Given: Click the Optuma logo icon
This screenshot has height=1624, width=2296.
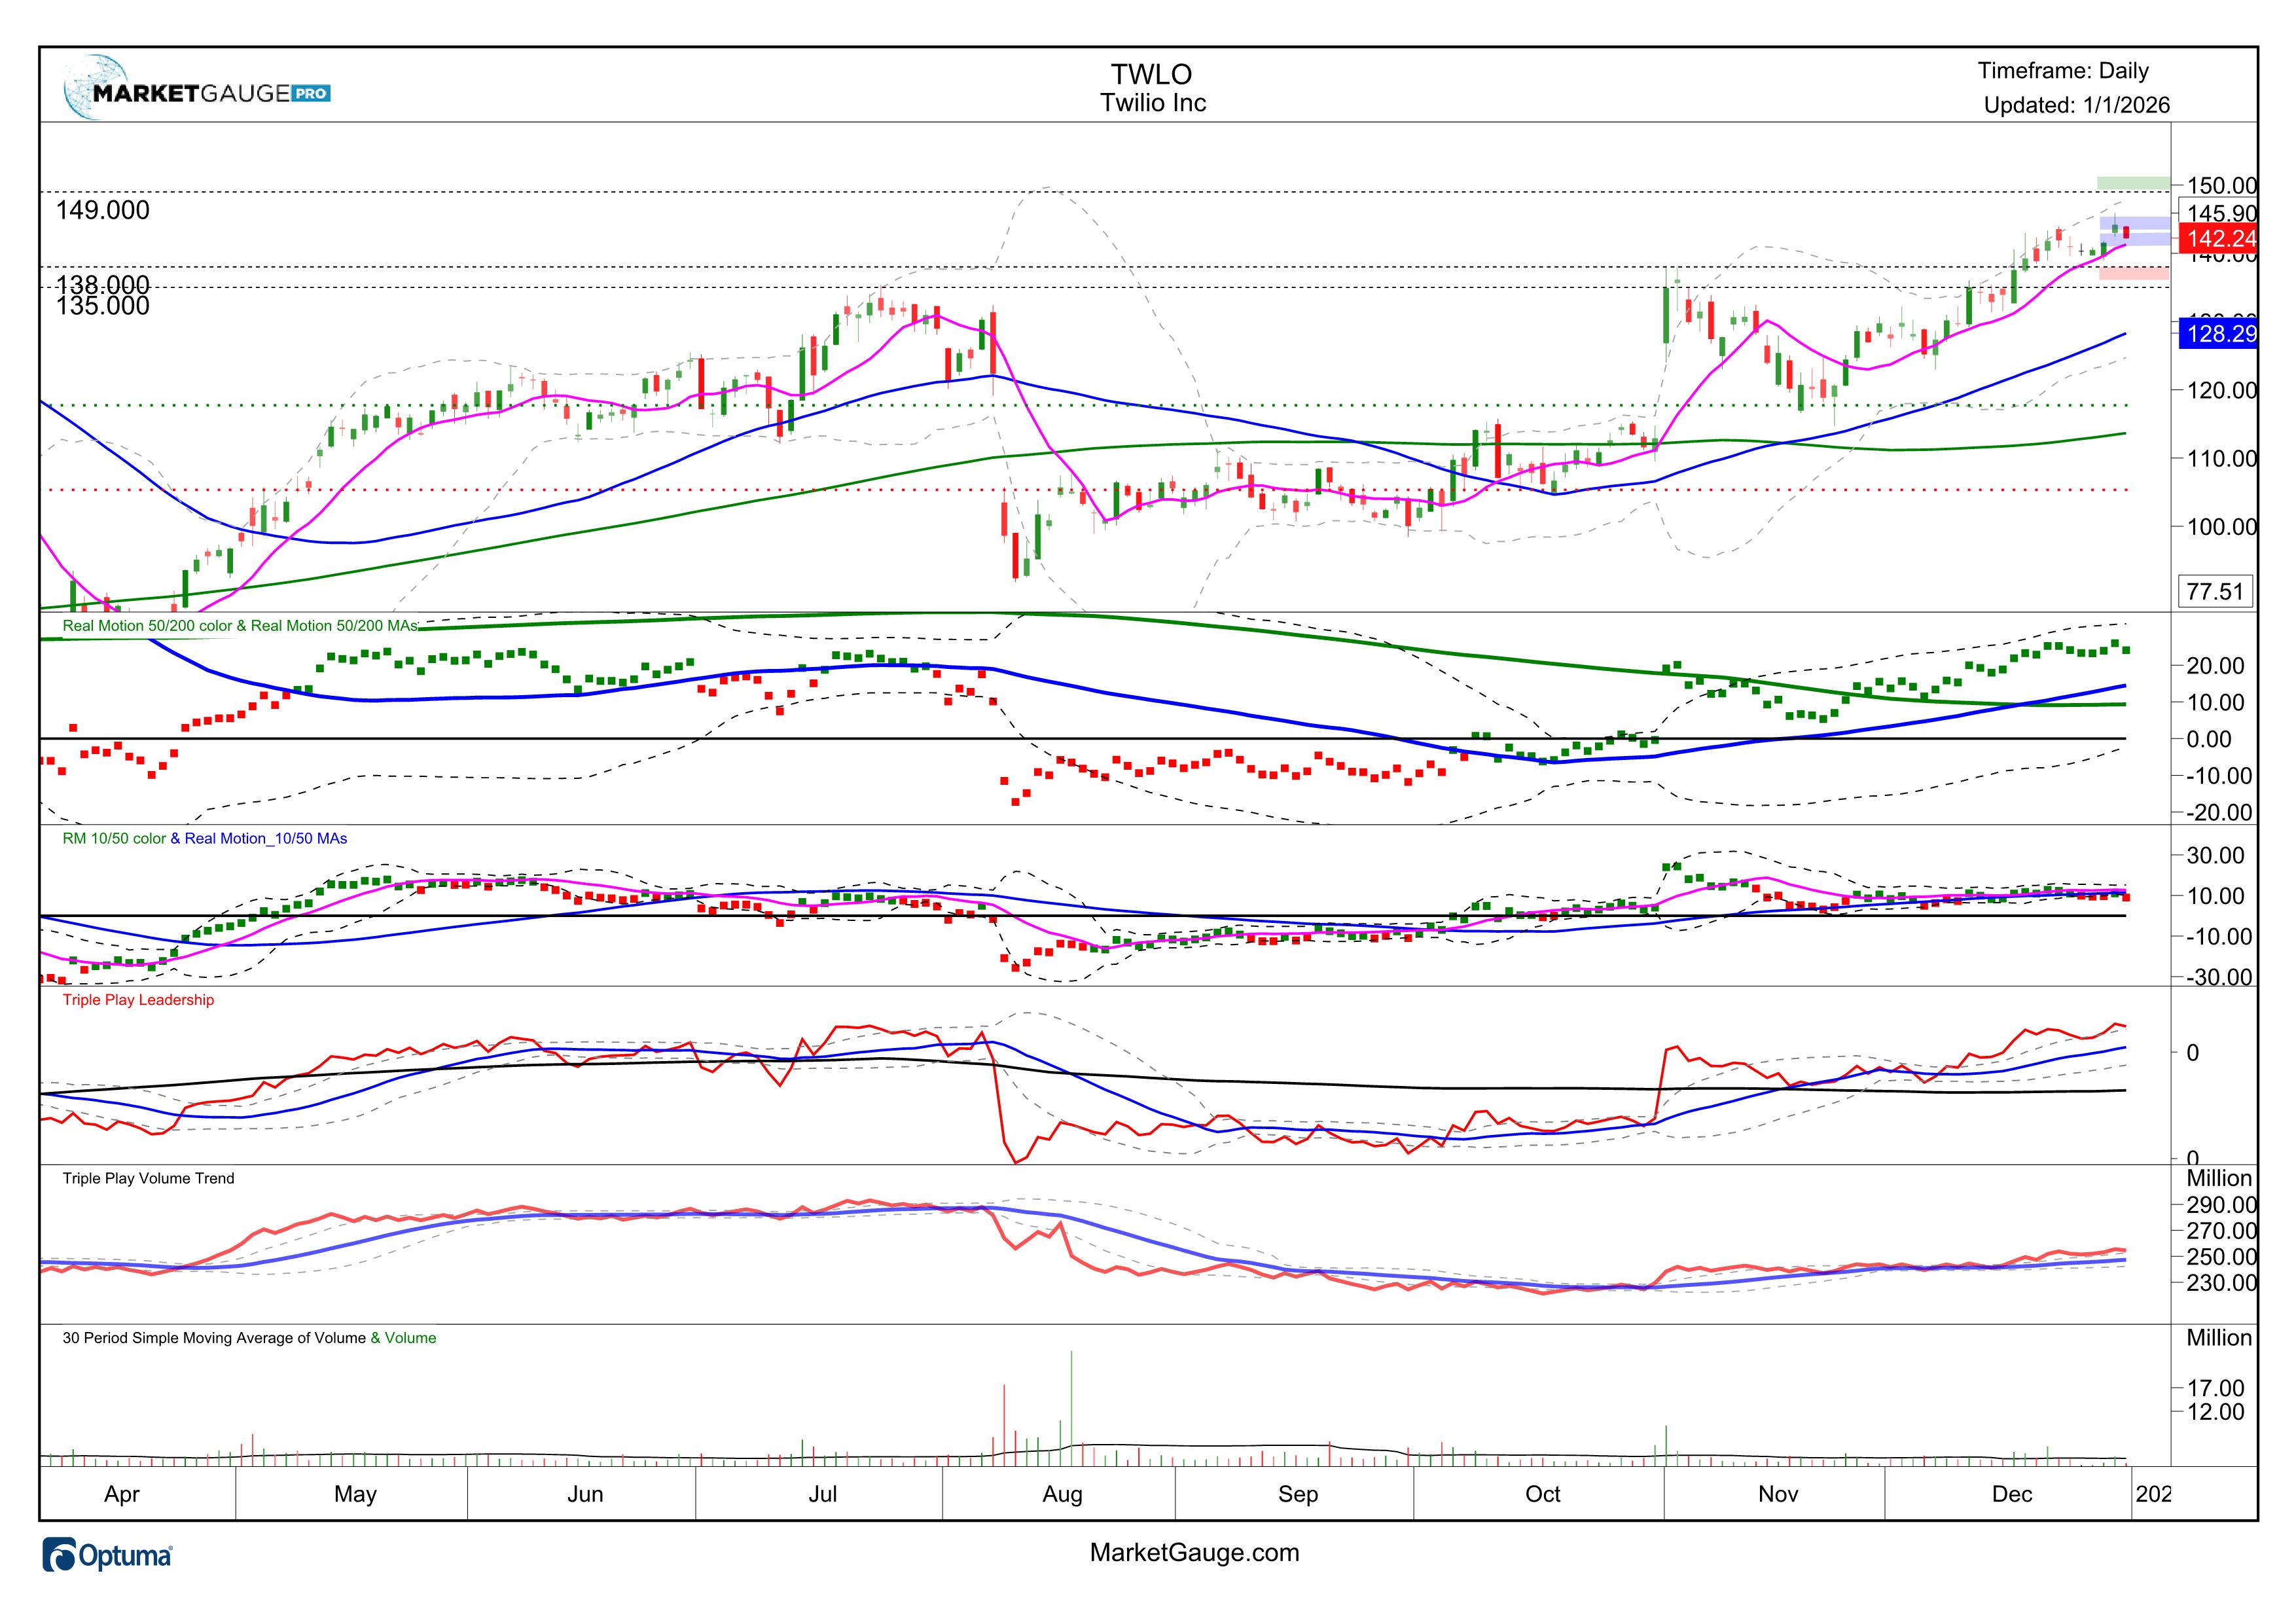Looking at the screenshot, I should tap(60, 1556).
